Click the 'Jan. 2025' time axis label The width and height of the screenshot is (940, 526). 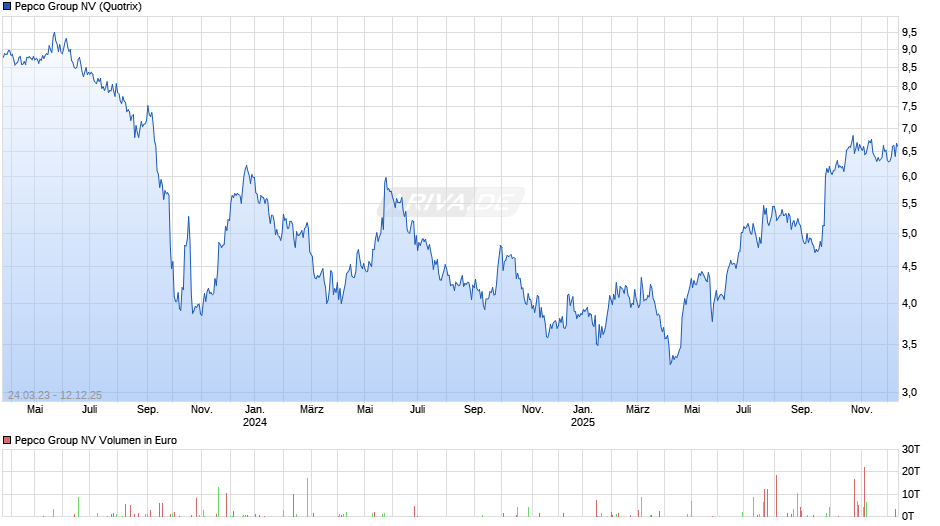(583, 416)
